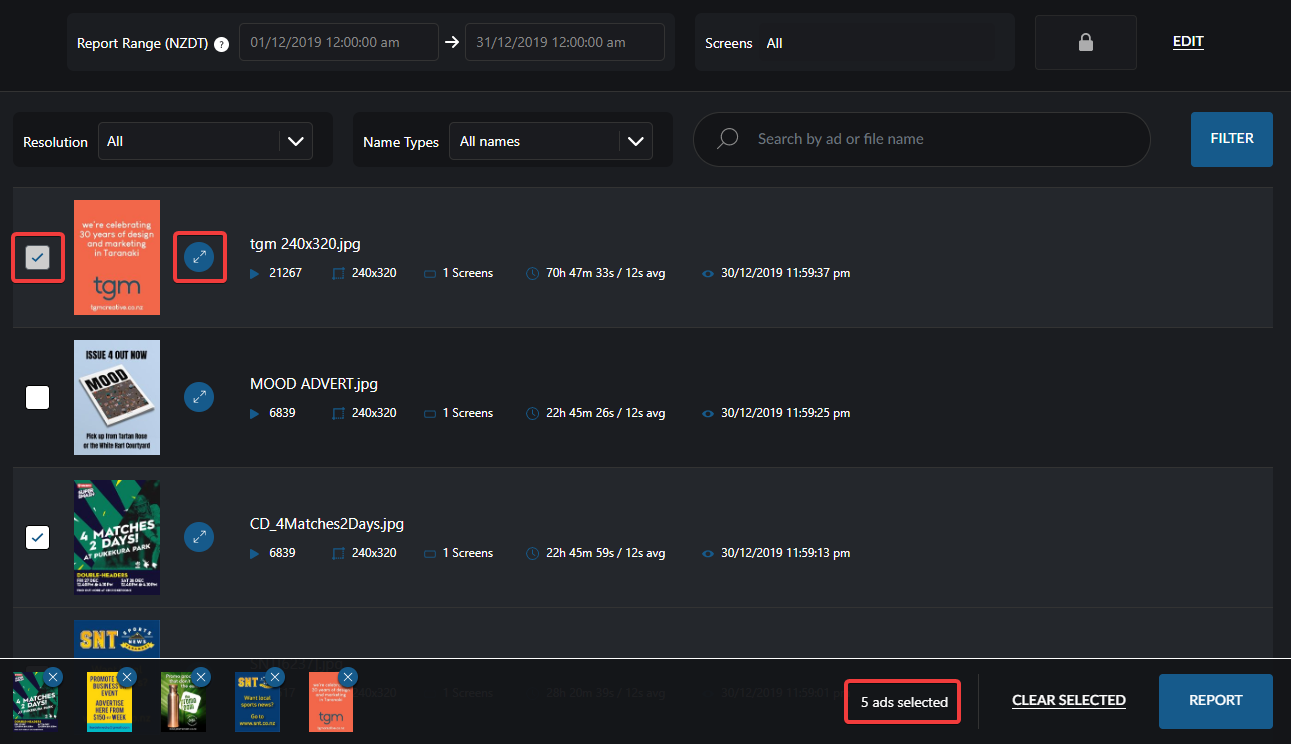
Task: Click the 5 ads selected counter
Action: coord(904,702)
